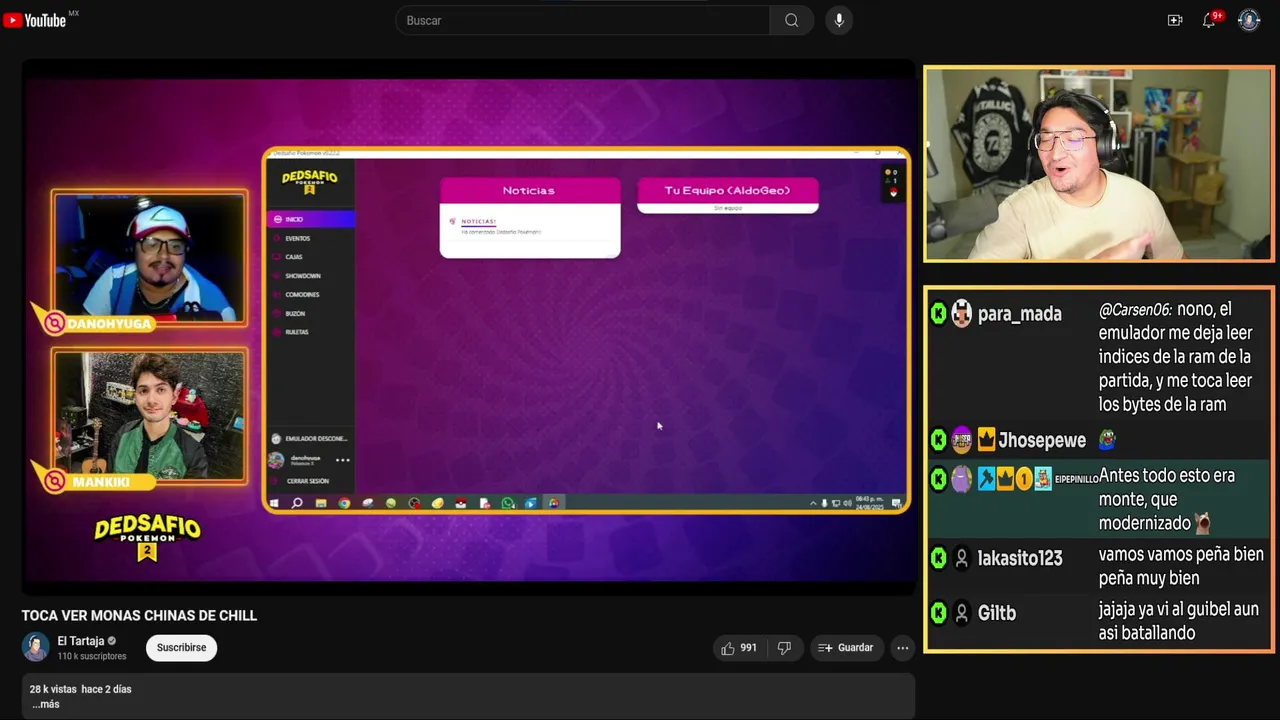Click the message 'Antes todo esto era monte'
The height and width of the screenshot is (720, 1280).
pyautogui.click(x=1167, y=499)
